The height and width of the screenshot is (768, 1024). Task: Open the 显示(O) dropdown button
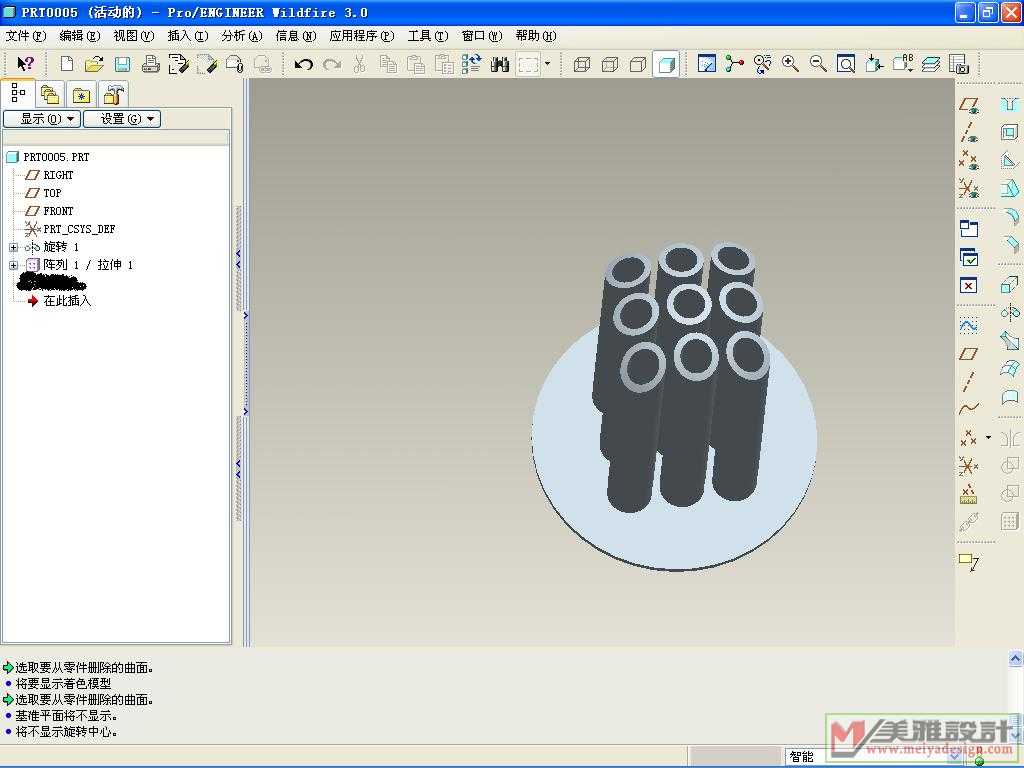(42, 119)
